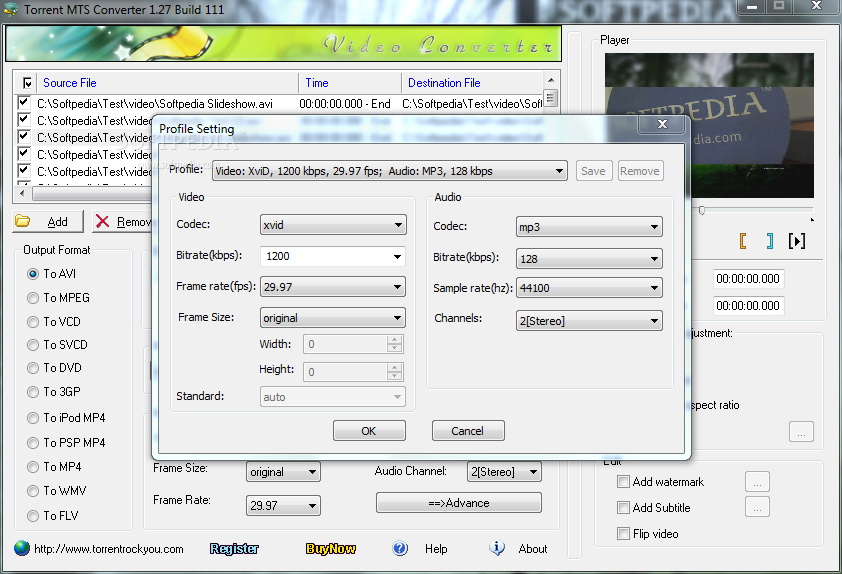Image resolution: width=842 pixels, height=574 pixels.
Task: Click the globe website icon
Action: (x=22, y=548)
